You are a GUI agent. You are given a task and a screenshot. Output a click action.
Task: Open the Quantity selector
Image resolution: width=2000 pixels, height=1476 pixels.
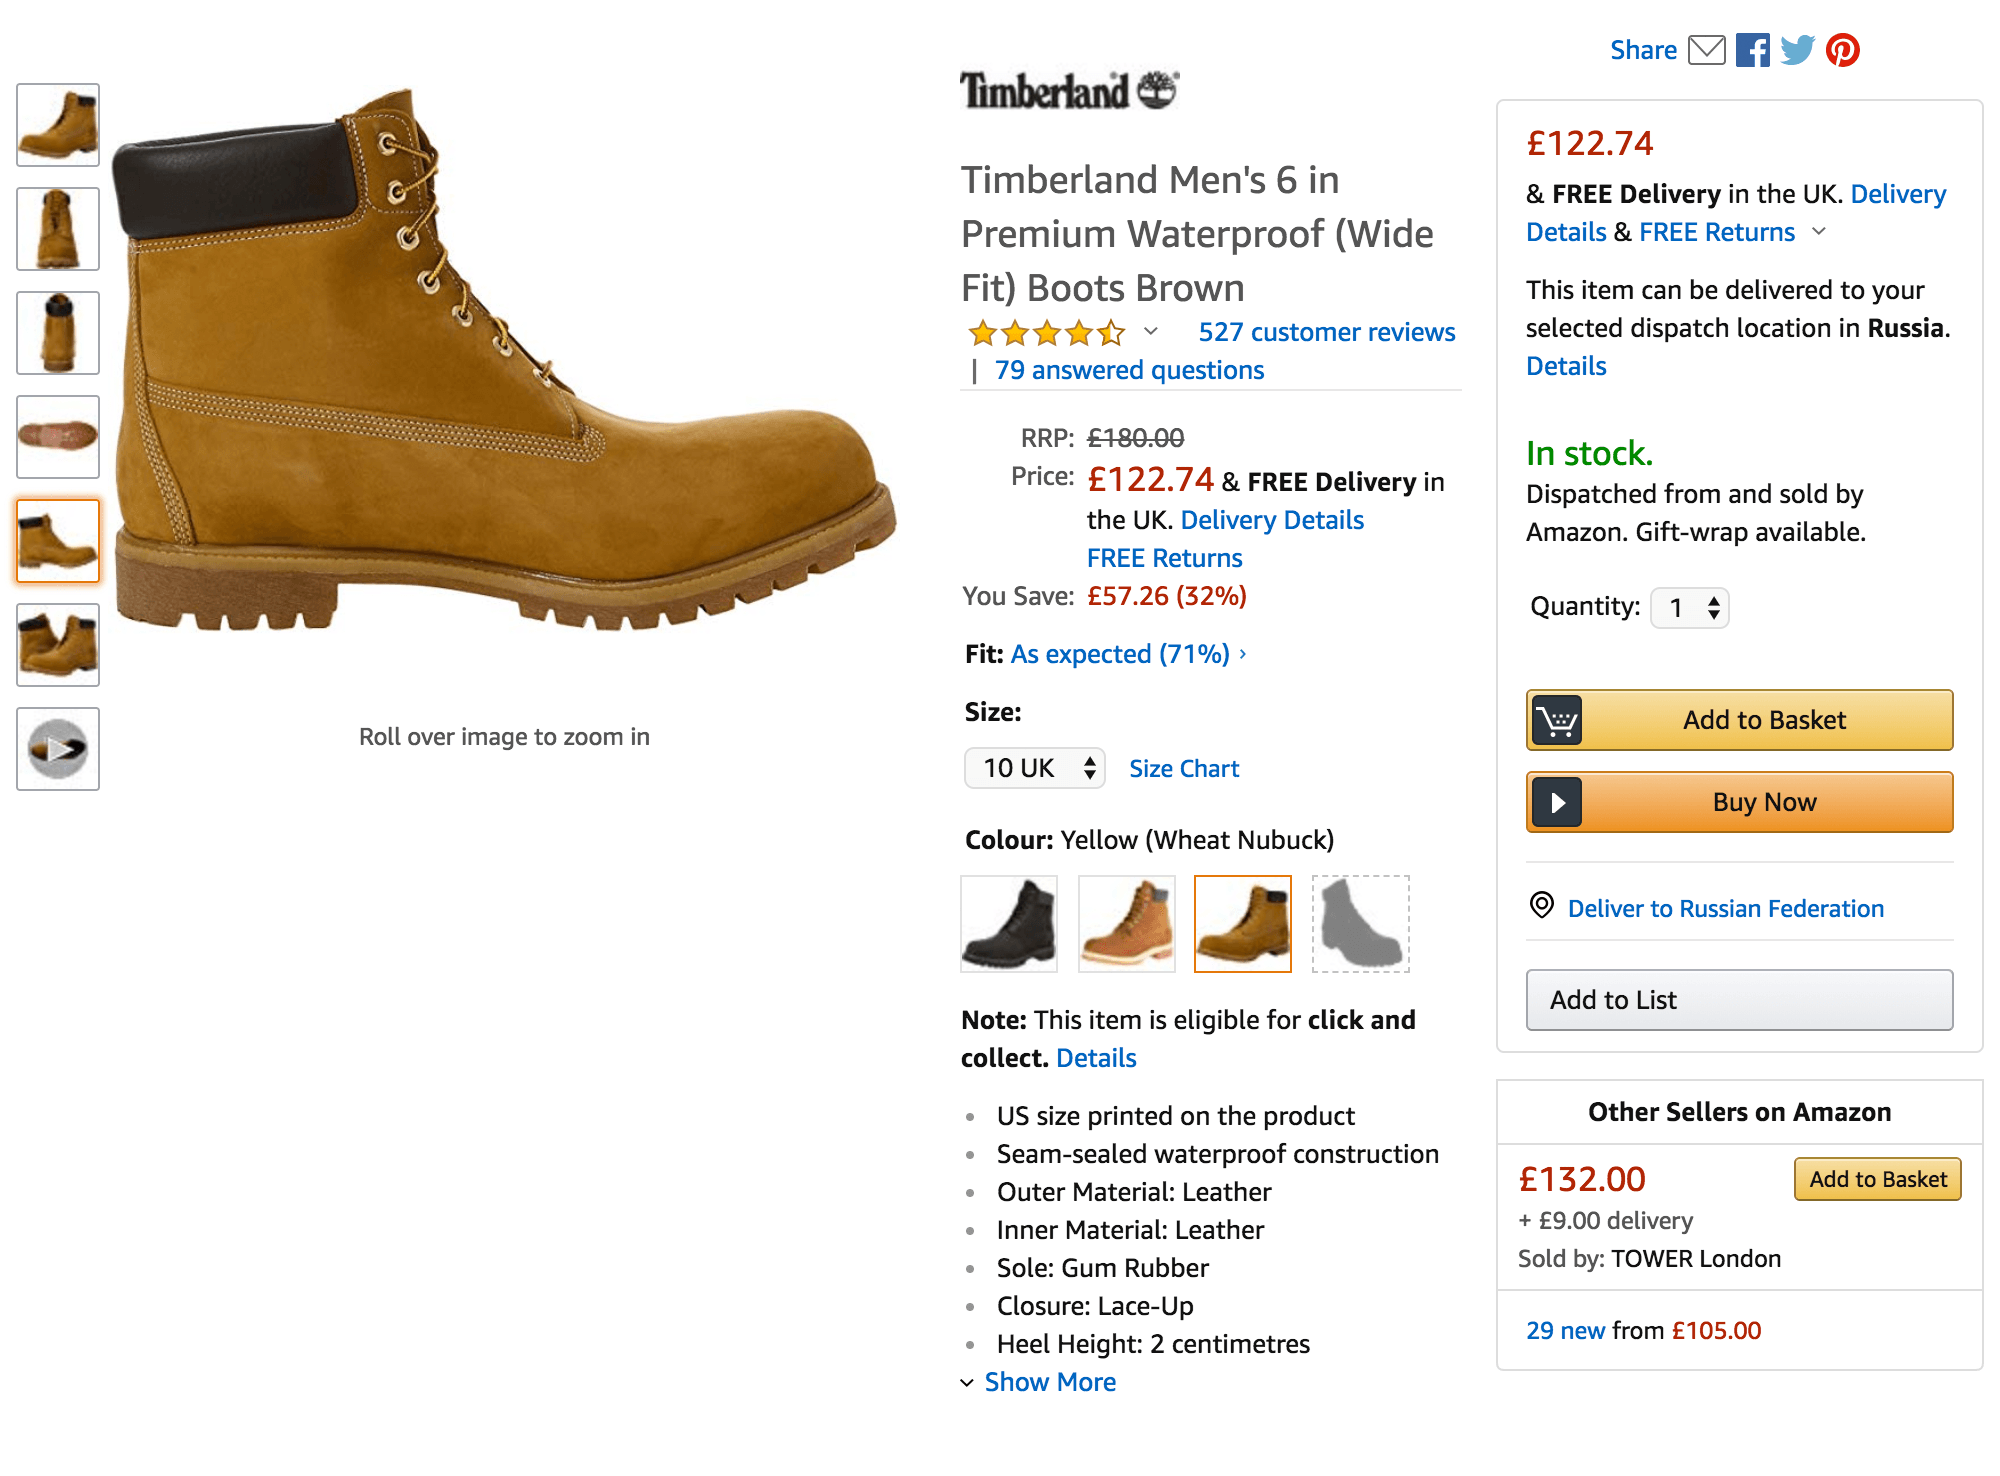(1690, 608)
